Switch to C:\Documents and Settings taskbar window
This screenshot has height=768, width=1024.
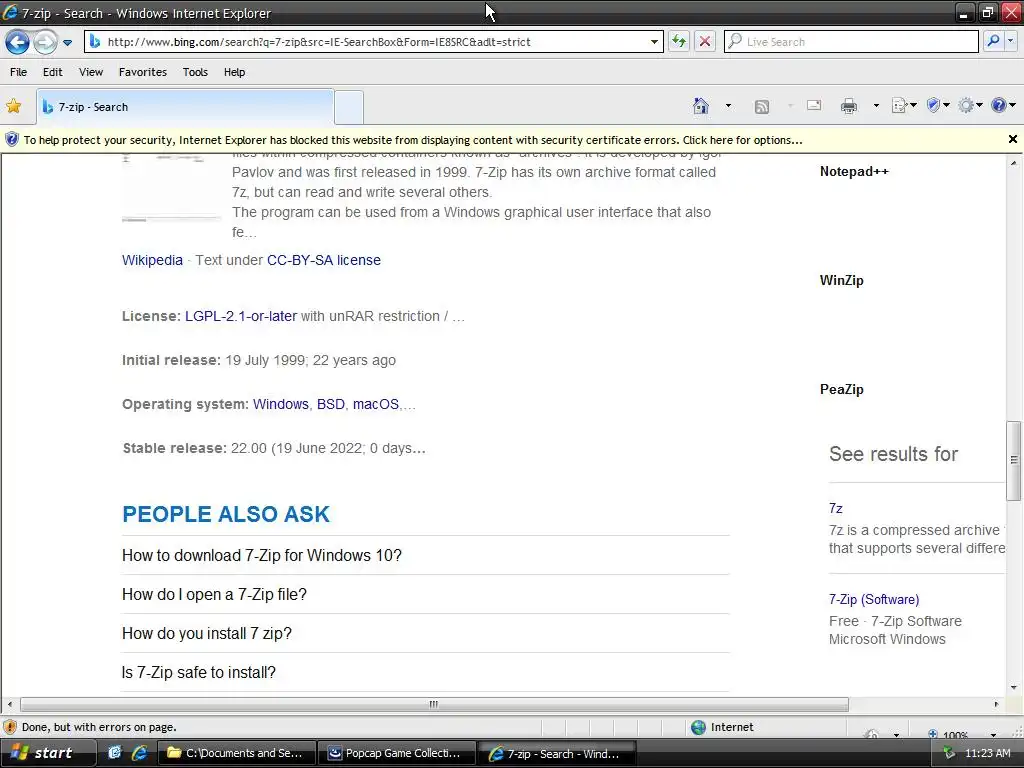[236, 753]
